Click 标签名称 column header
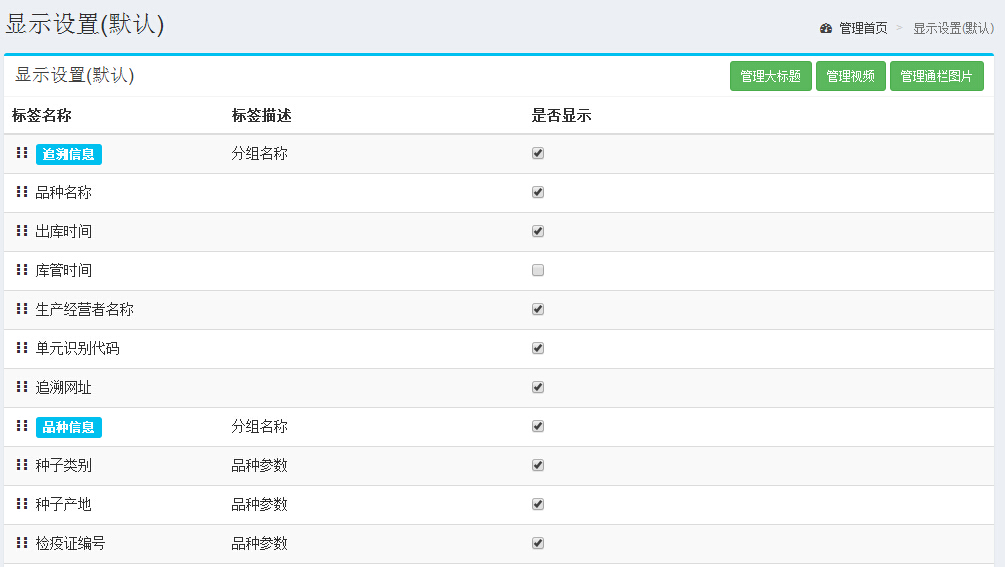This screenshot has height=567, width=1005. 42,115
